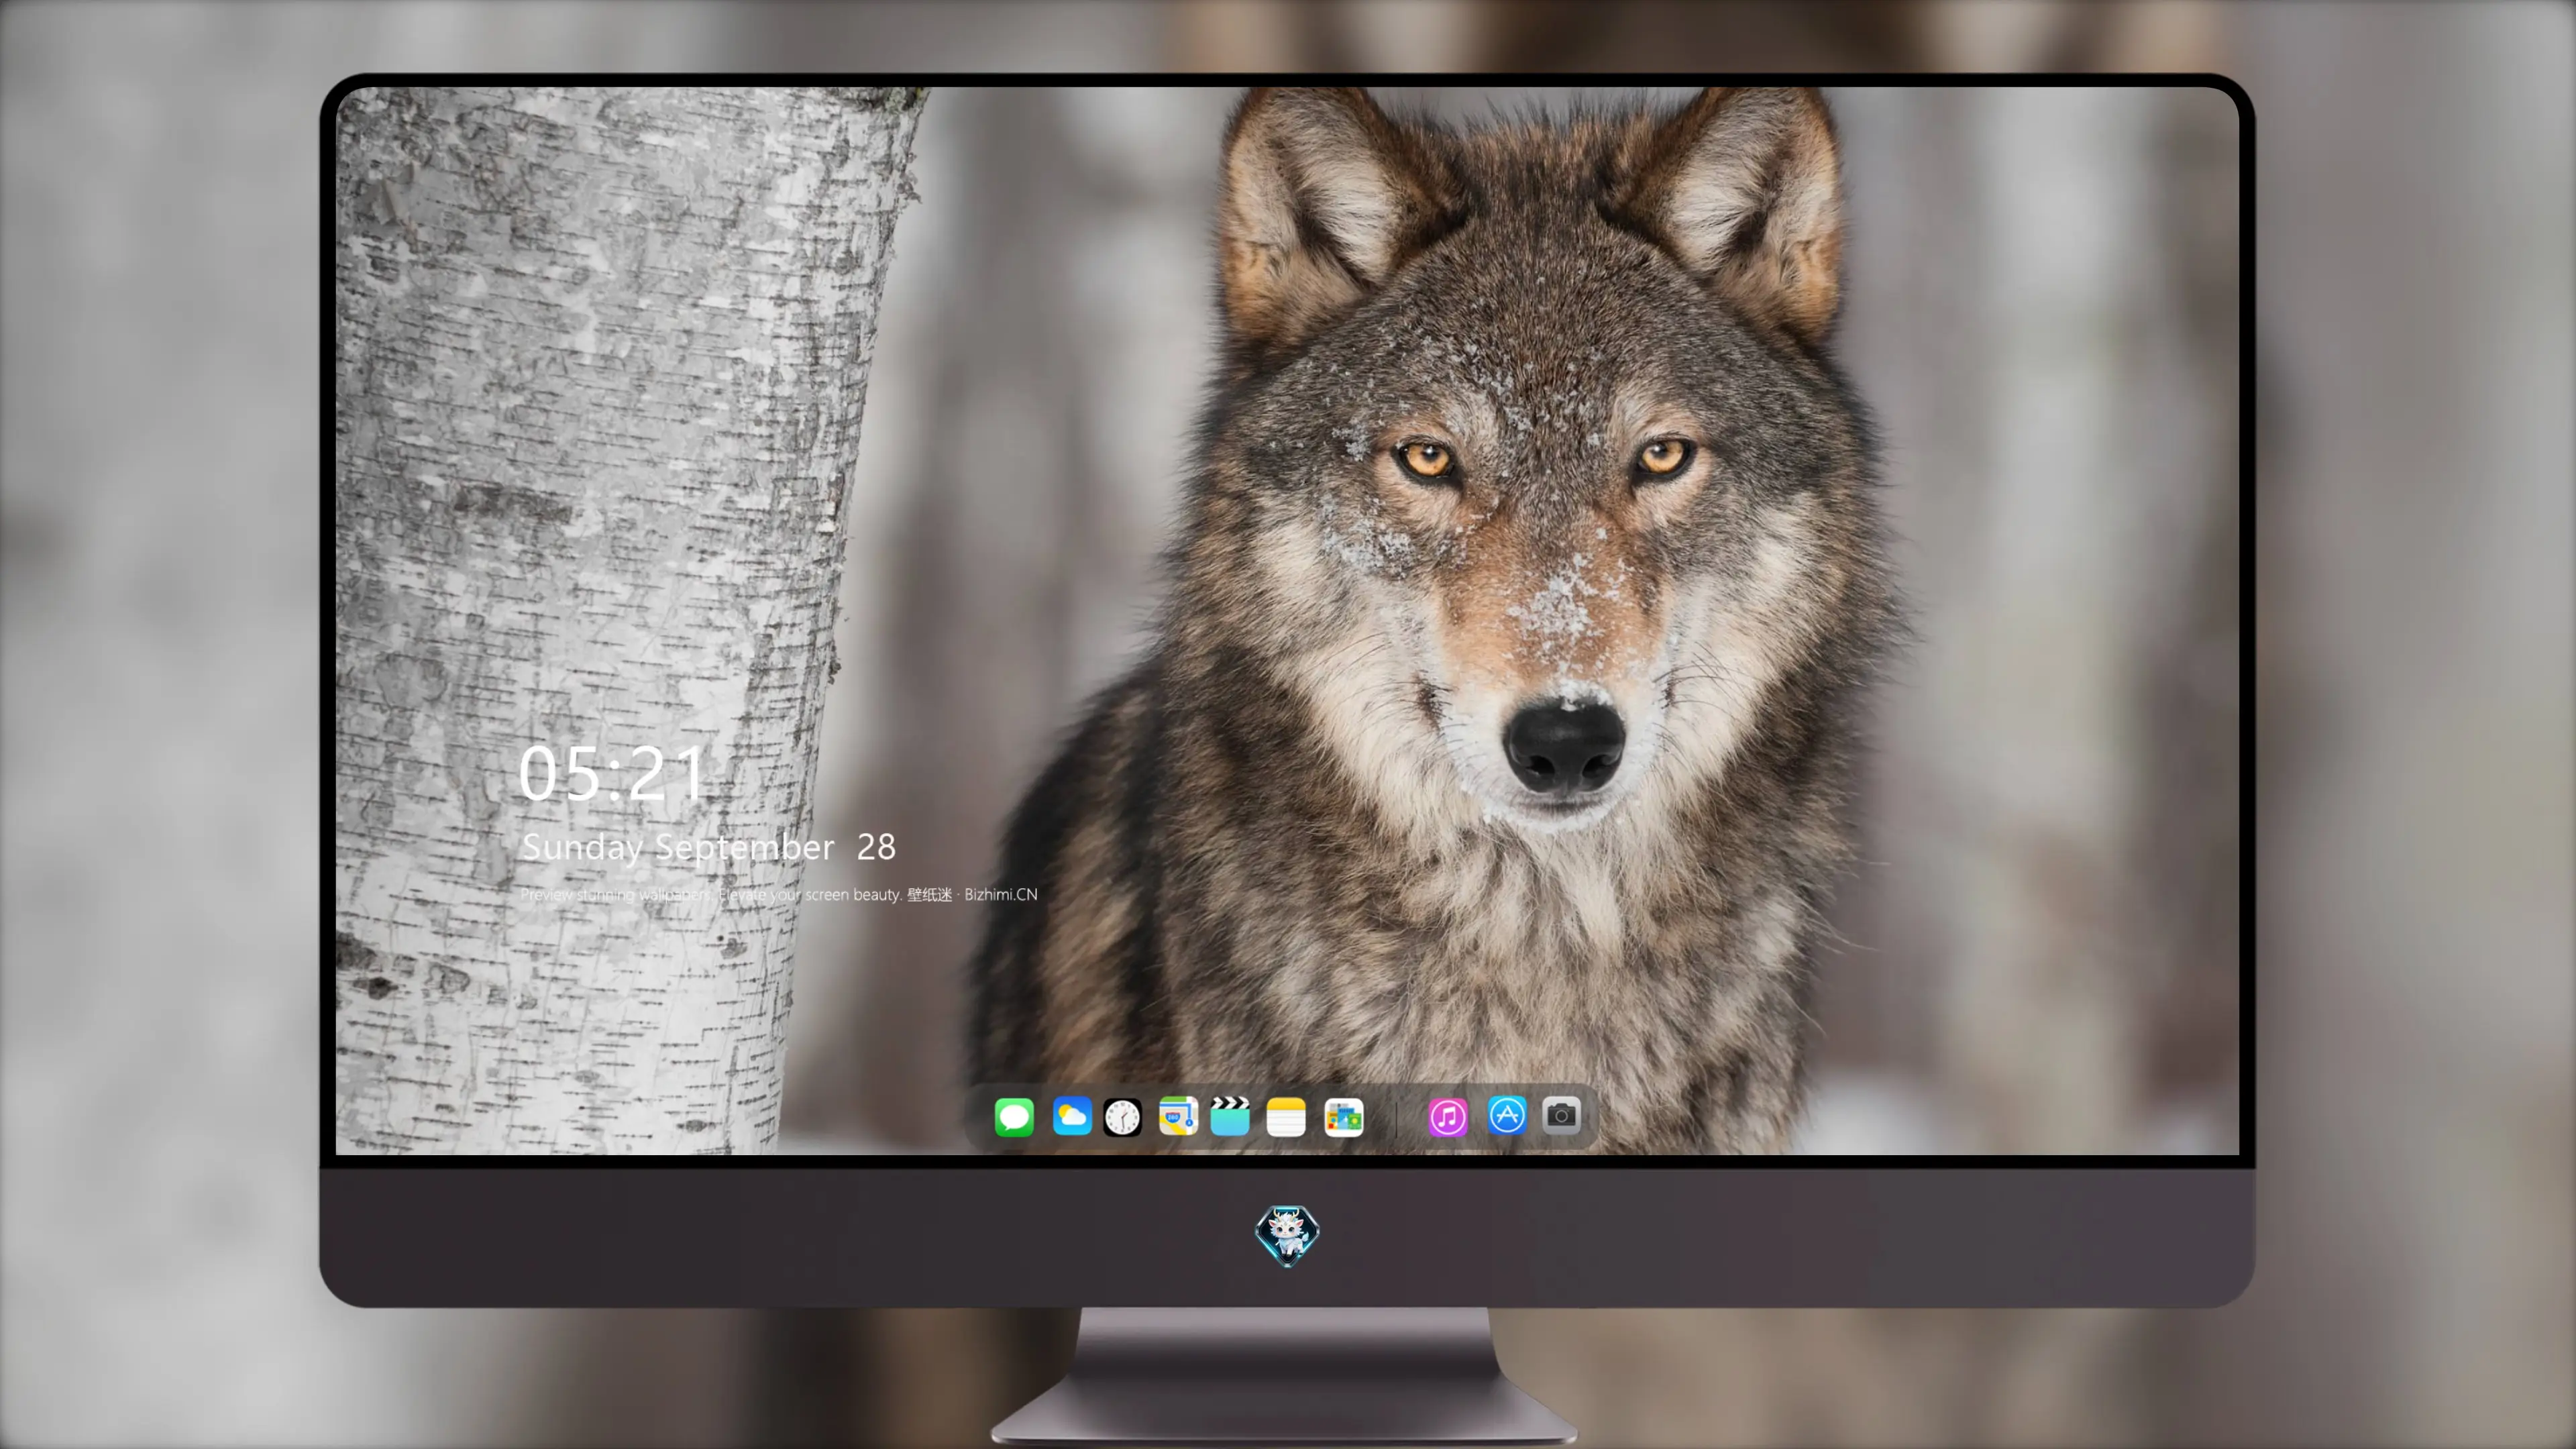Viewport: 2576px width, 1449px height.
Task: Open the Clock app in the dock
Action: click(x=1122, y=1117)
